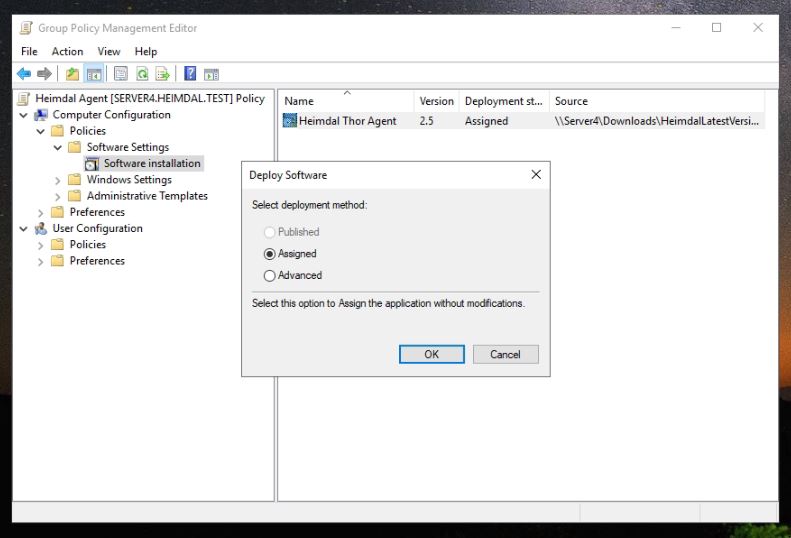Click the Forward arrow toolbar icon
The height and width of the screenshot is (538, 791).
pos(44,74)
